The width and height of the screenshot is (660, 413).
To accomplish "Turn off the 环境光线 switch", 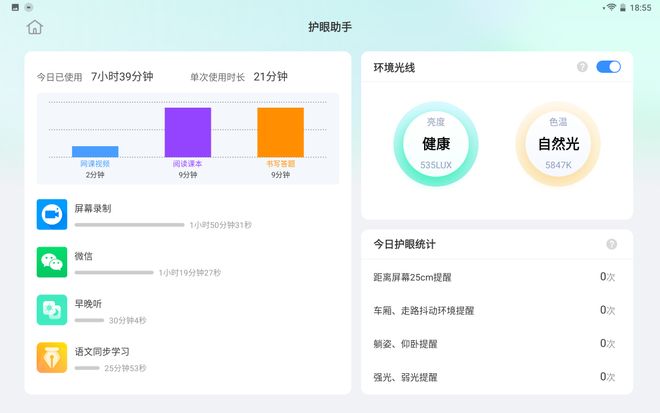I will (x=608, y=67).
